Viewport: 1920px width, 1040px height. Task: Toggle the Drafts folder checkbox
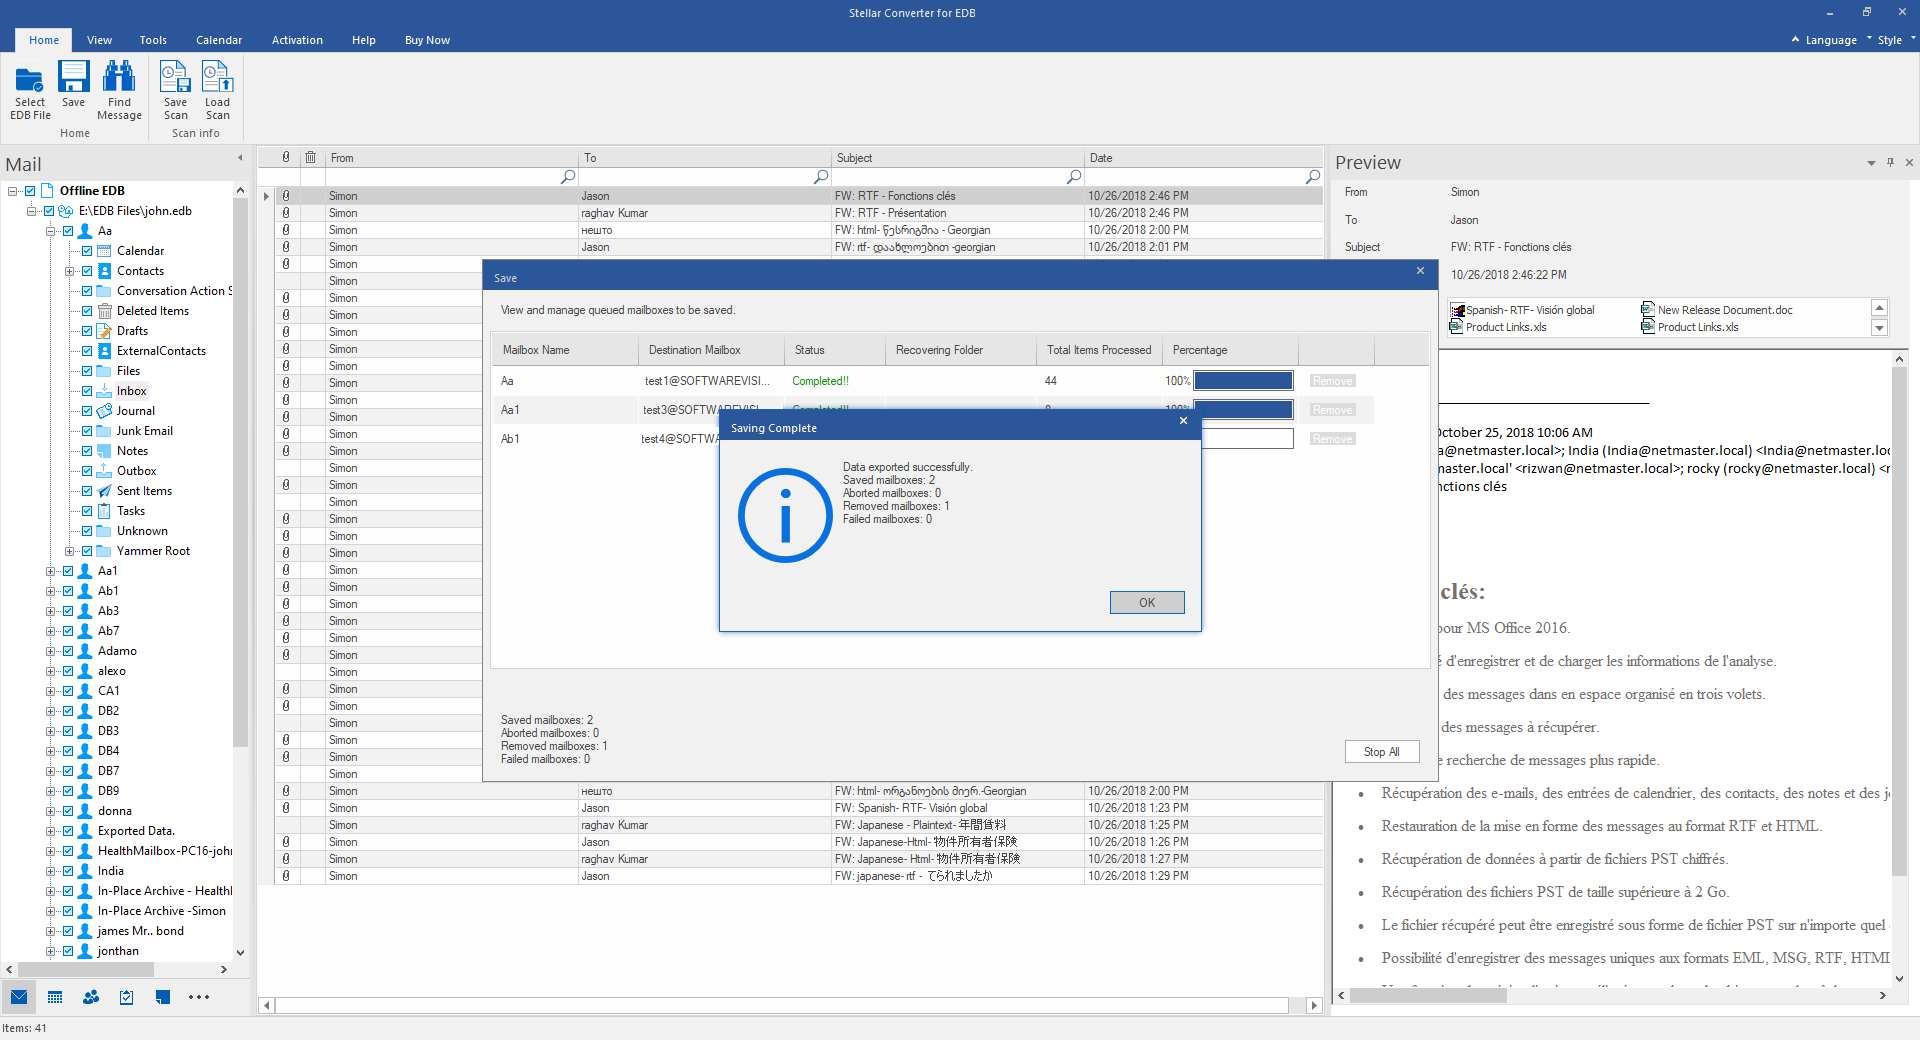pyautogui.click(x=87, y=331)
